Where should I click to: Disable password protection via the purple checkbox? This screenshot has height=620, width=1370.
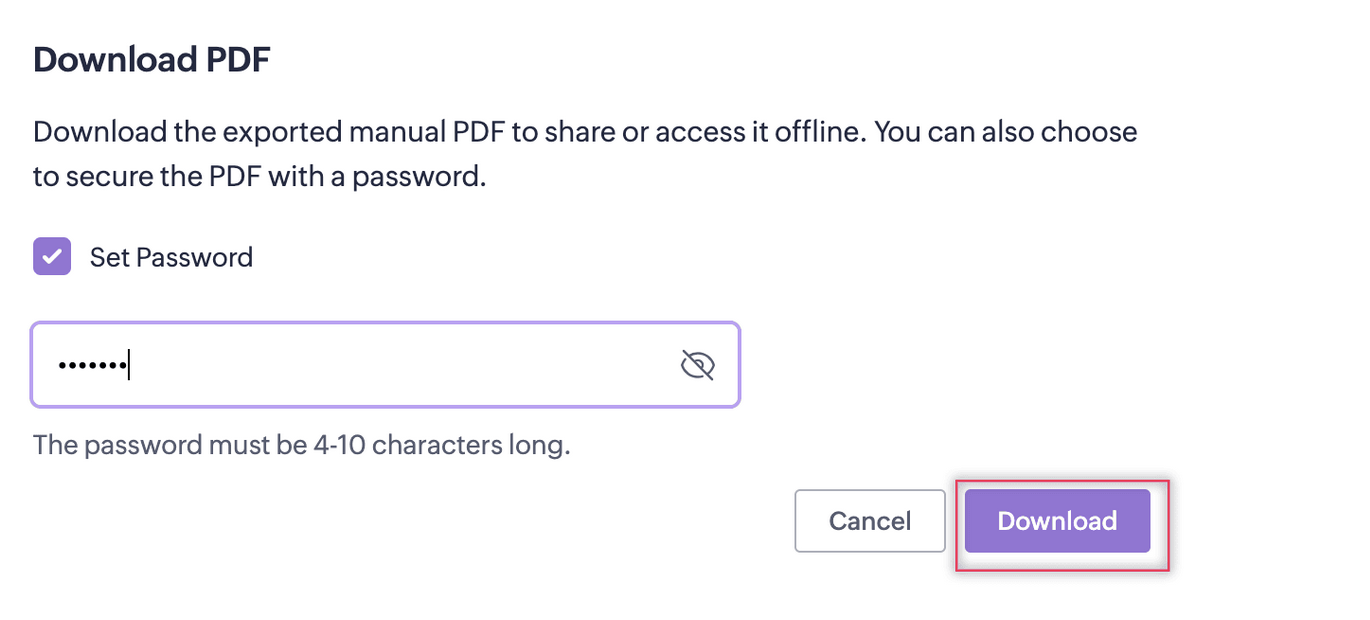click(52, 257)
